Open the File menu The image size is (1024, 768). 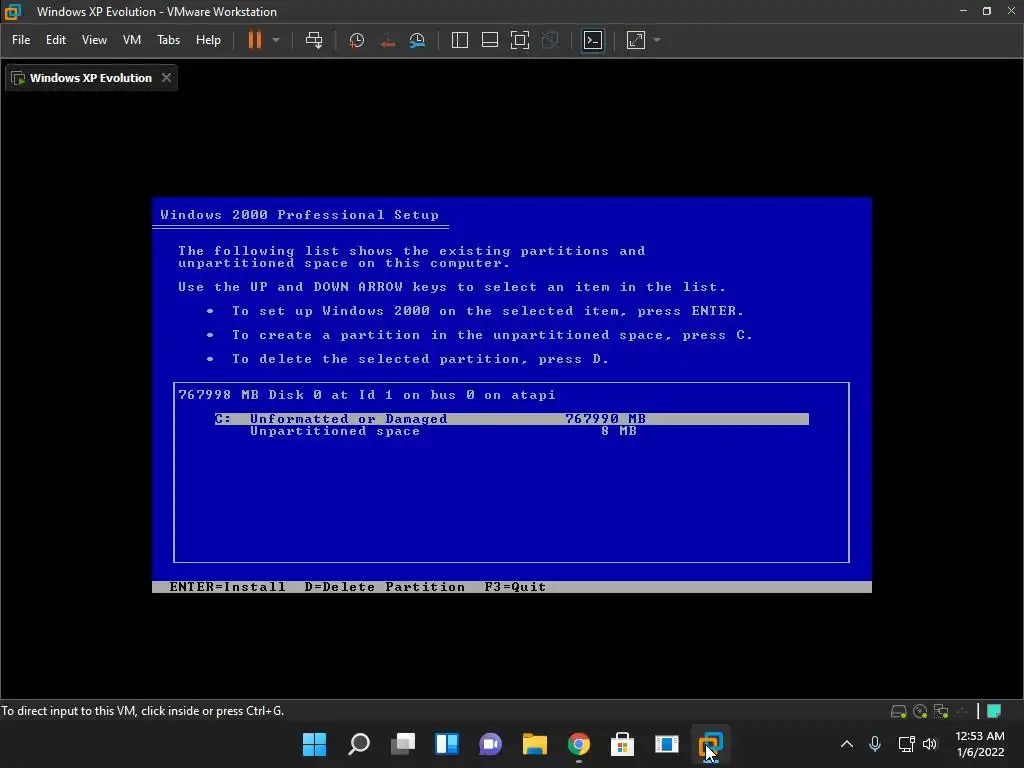21,40
